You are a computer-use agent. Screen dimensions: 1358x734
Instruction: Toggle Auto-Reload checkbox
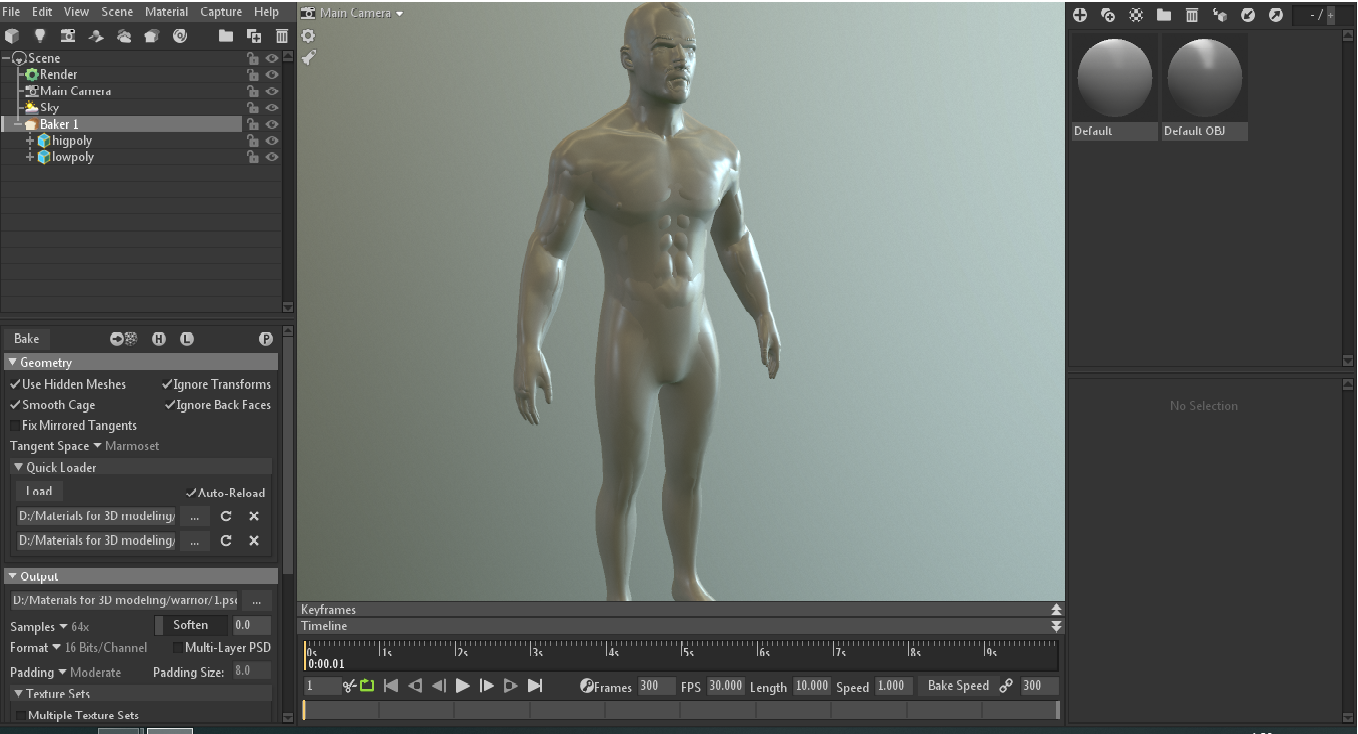pyautogui.click(x=191, y=493)
